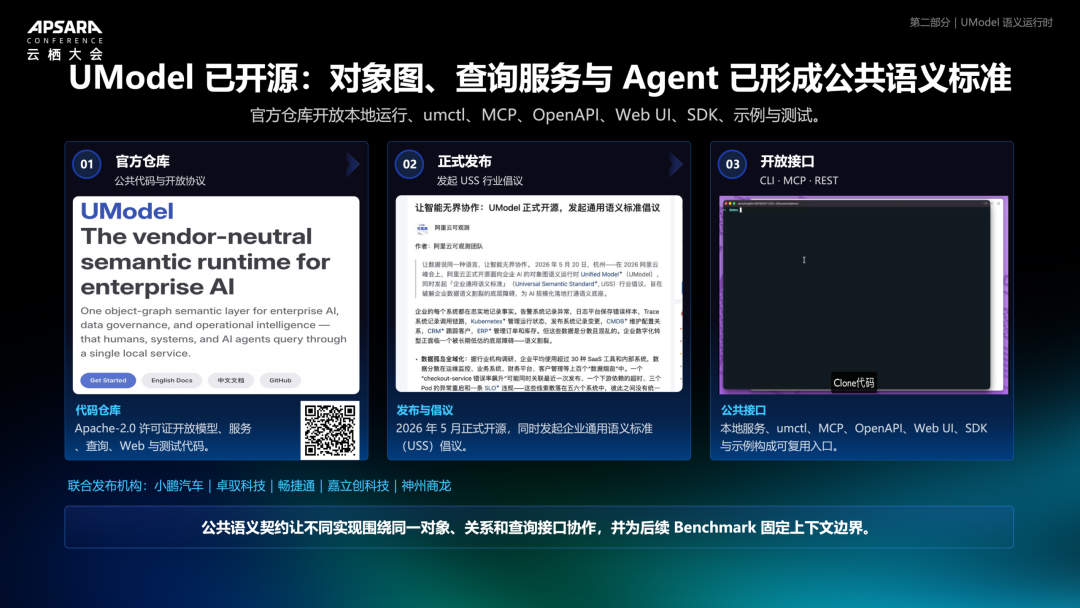Image resolution: width=1080 pixels, height=608 pixels.
Task: Select the 正式发布 card title
Action: [x=465, y=161]
